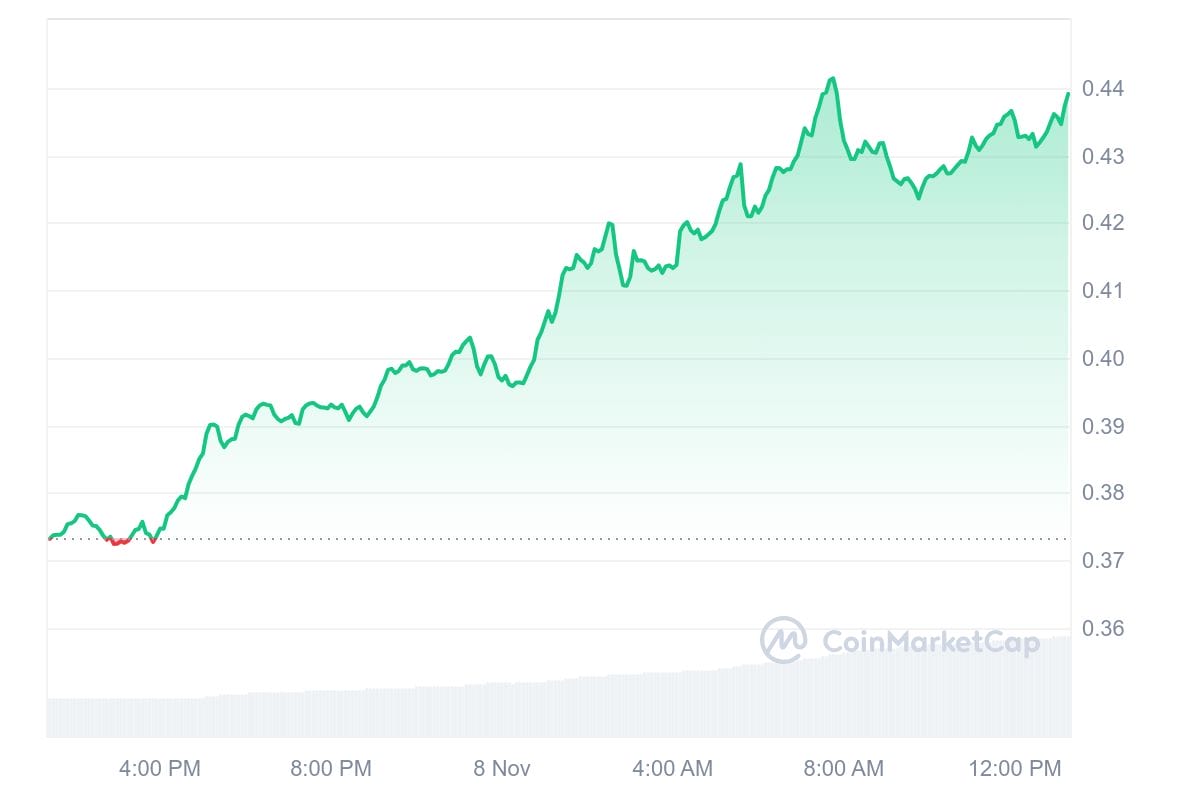Click the 0.39 price axis label
This screenshot has height=800, width=1200.
[1103, 426]
